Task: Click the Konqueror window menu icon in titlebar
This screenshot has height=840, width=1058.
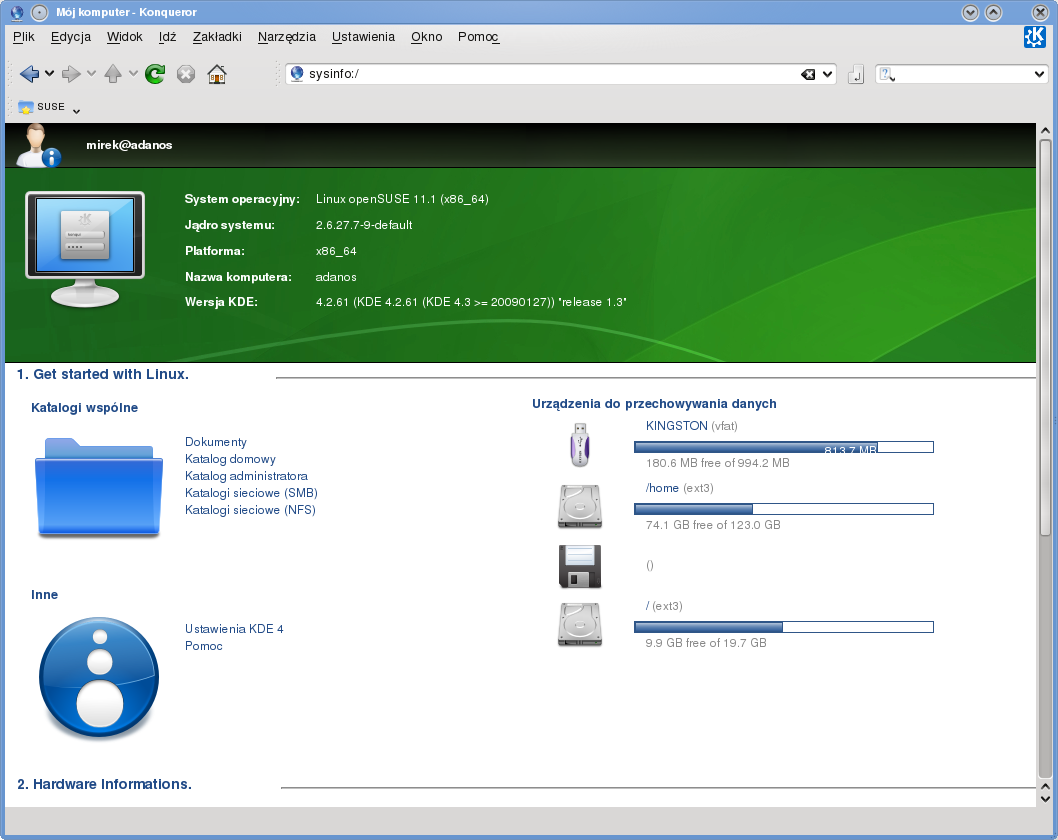Action: pos(16,12)
